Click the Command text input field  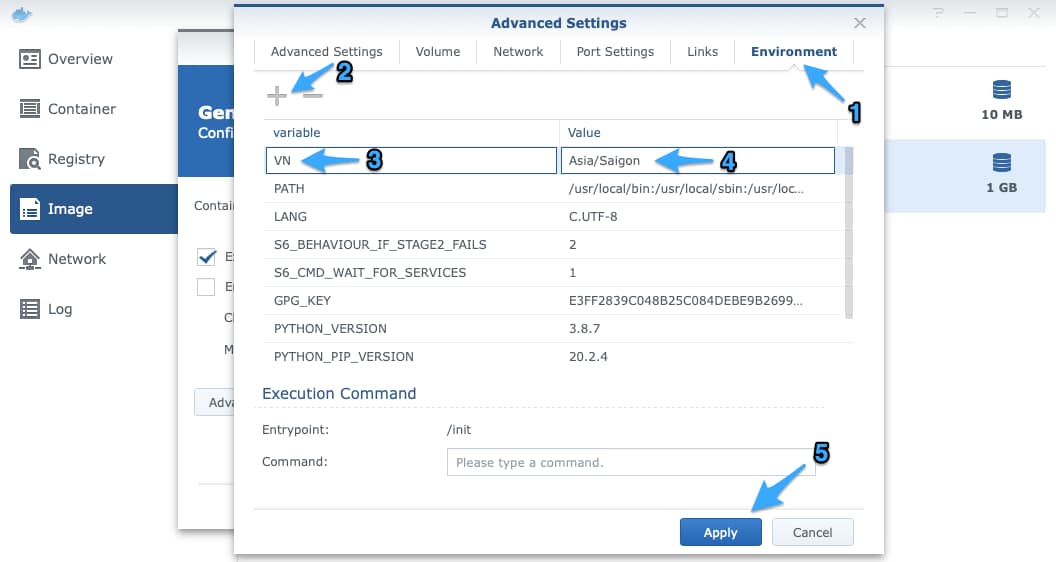click(630, 463)
